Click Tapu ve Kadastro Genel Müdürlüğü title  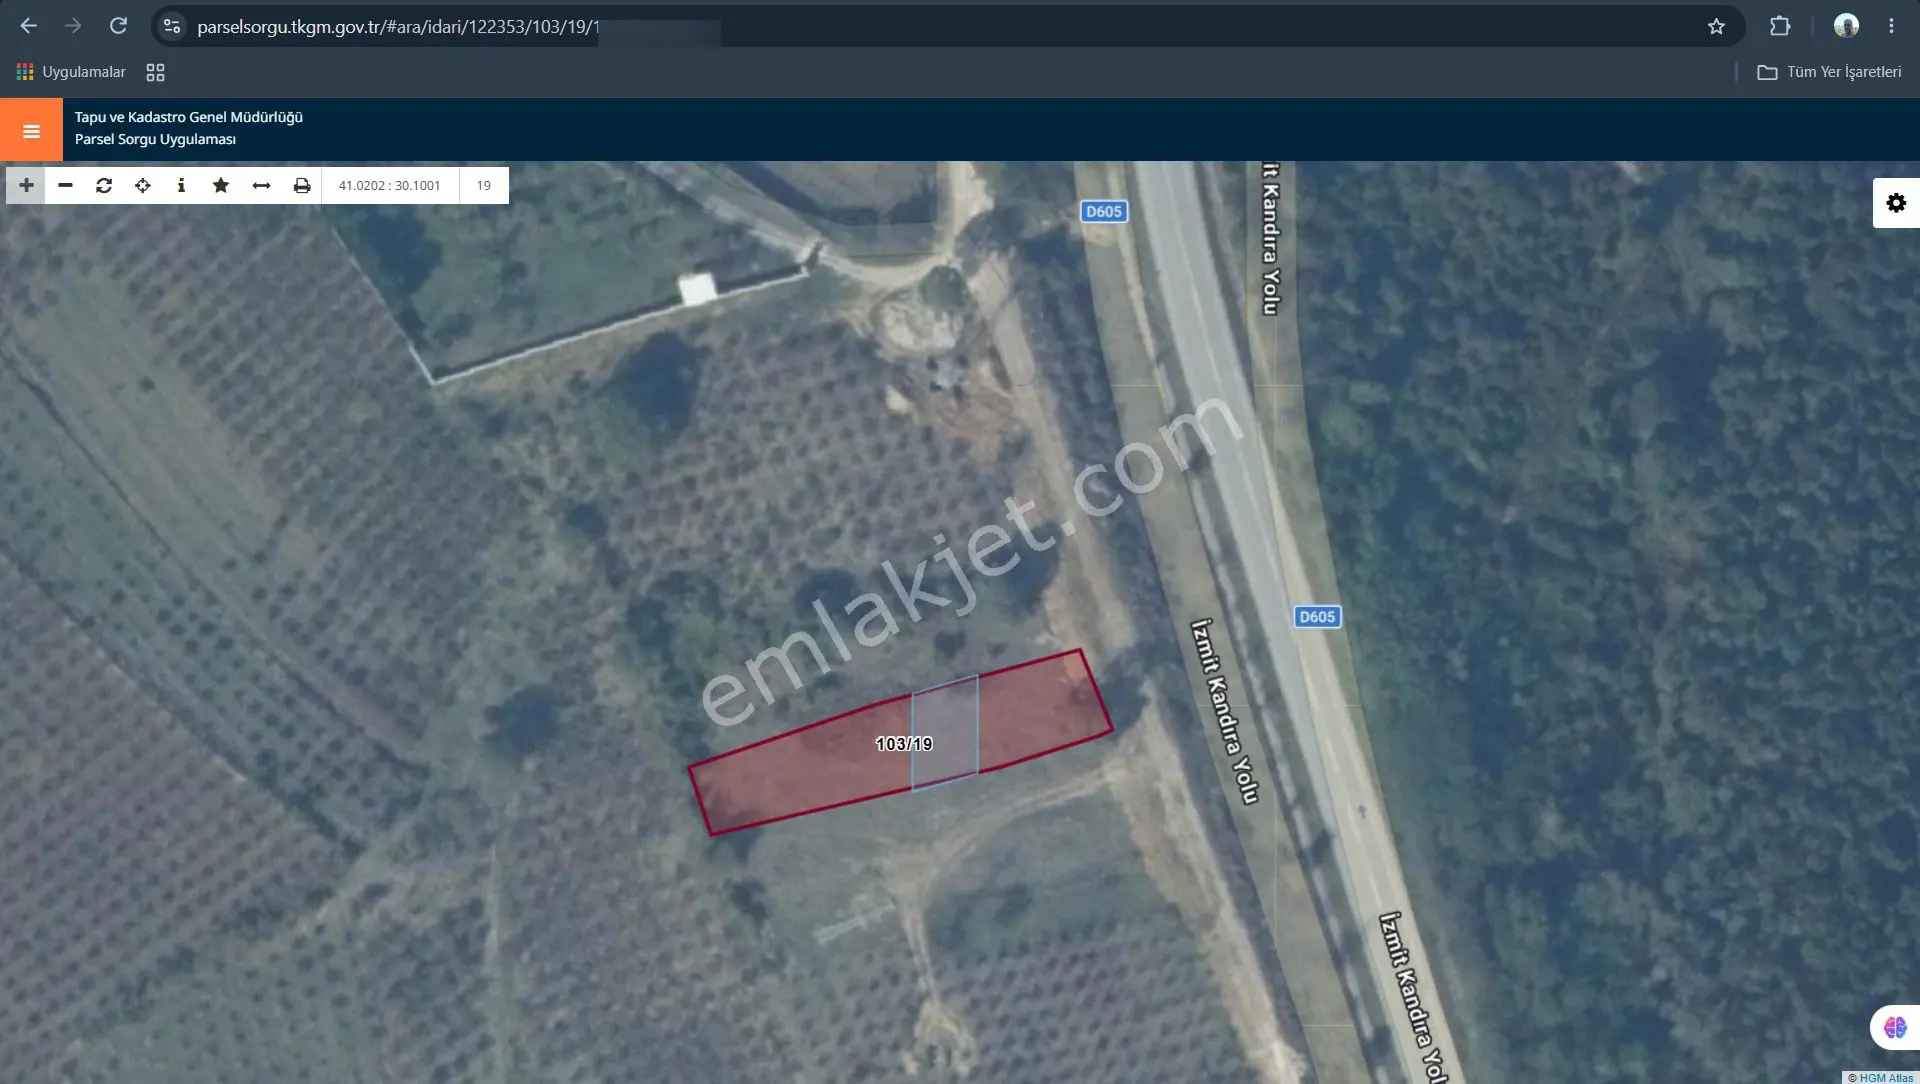pos(189,117)
